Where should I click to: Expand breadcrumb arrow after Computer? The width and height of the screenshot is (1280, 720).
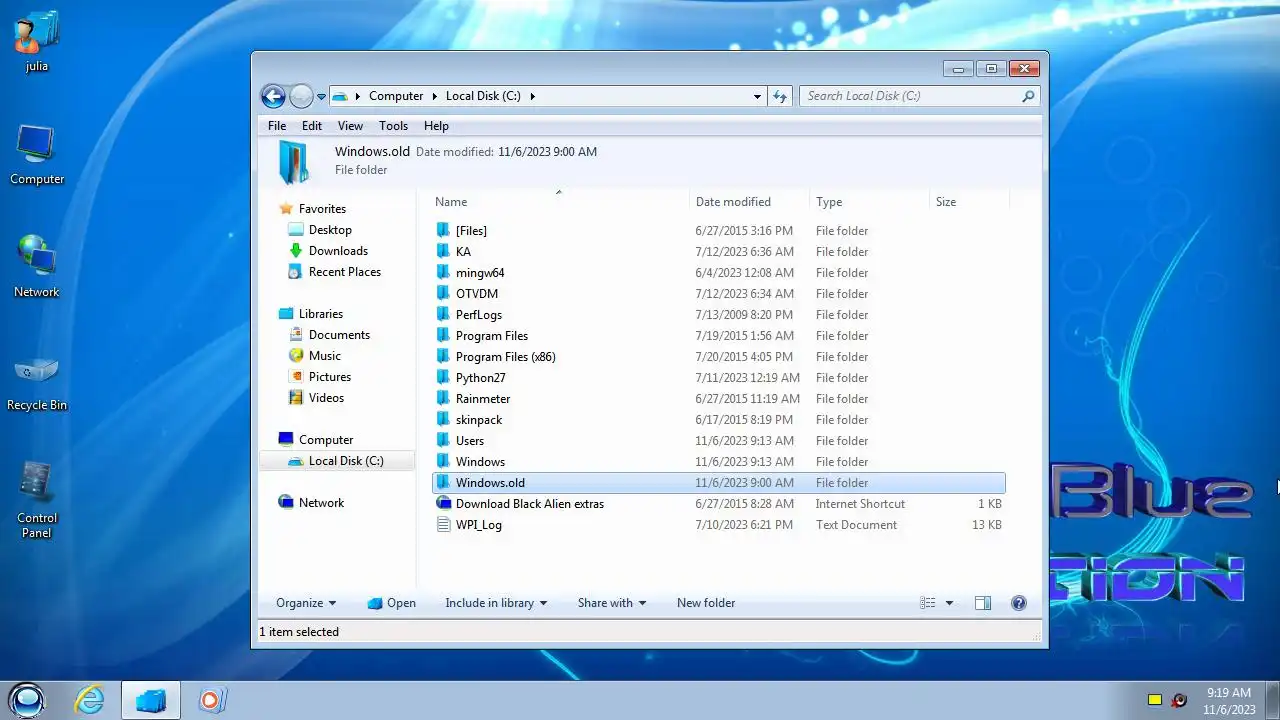(435, 96)
